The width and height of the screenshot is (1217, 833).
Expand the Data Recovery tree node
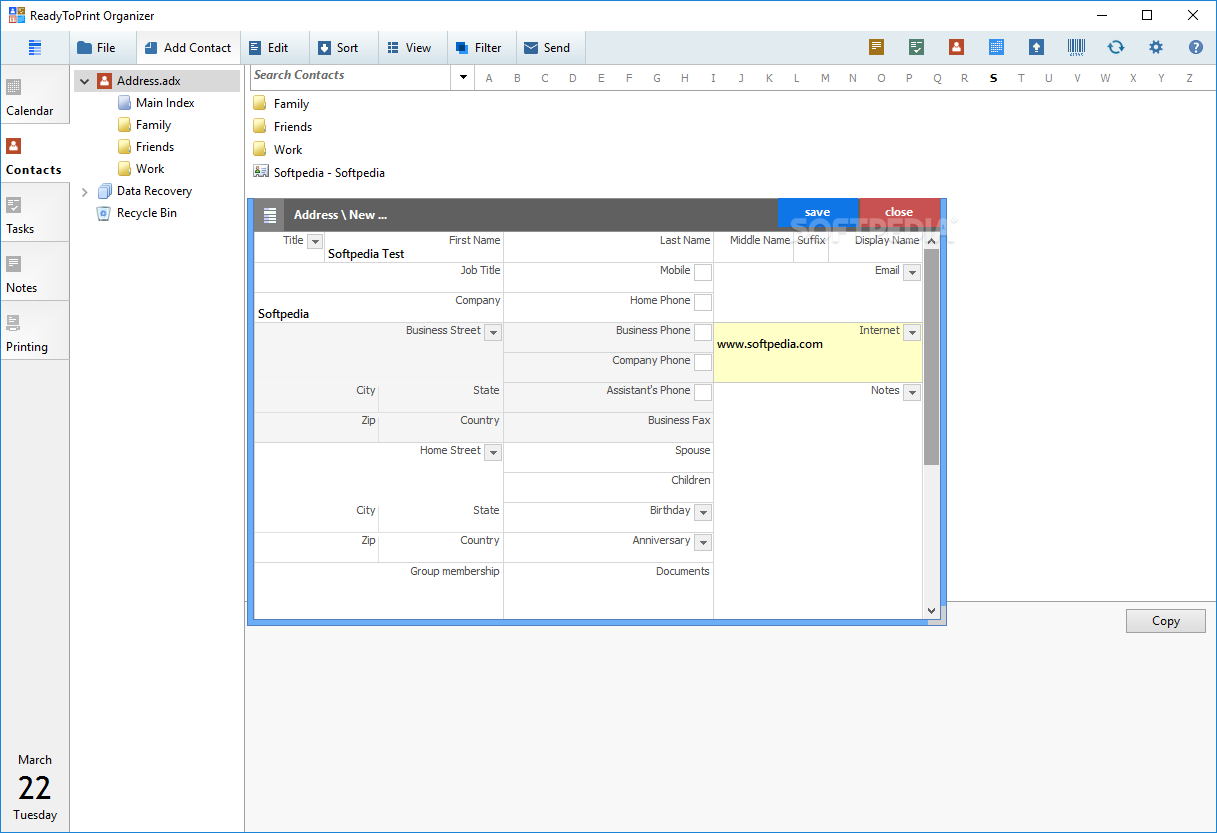[x=85, y=191]
